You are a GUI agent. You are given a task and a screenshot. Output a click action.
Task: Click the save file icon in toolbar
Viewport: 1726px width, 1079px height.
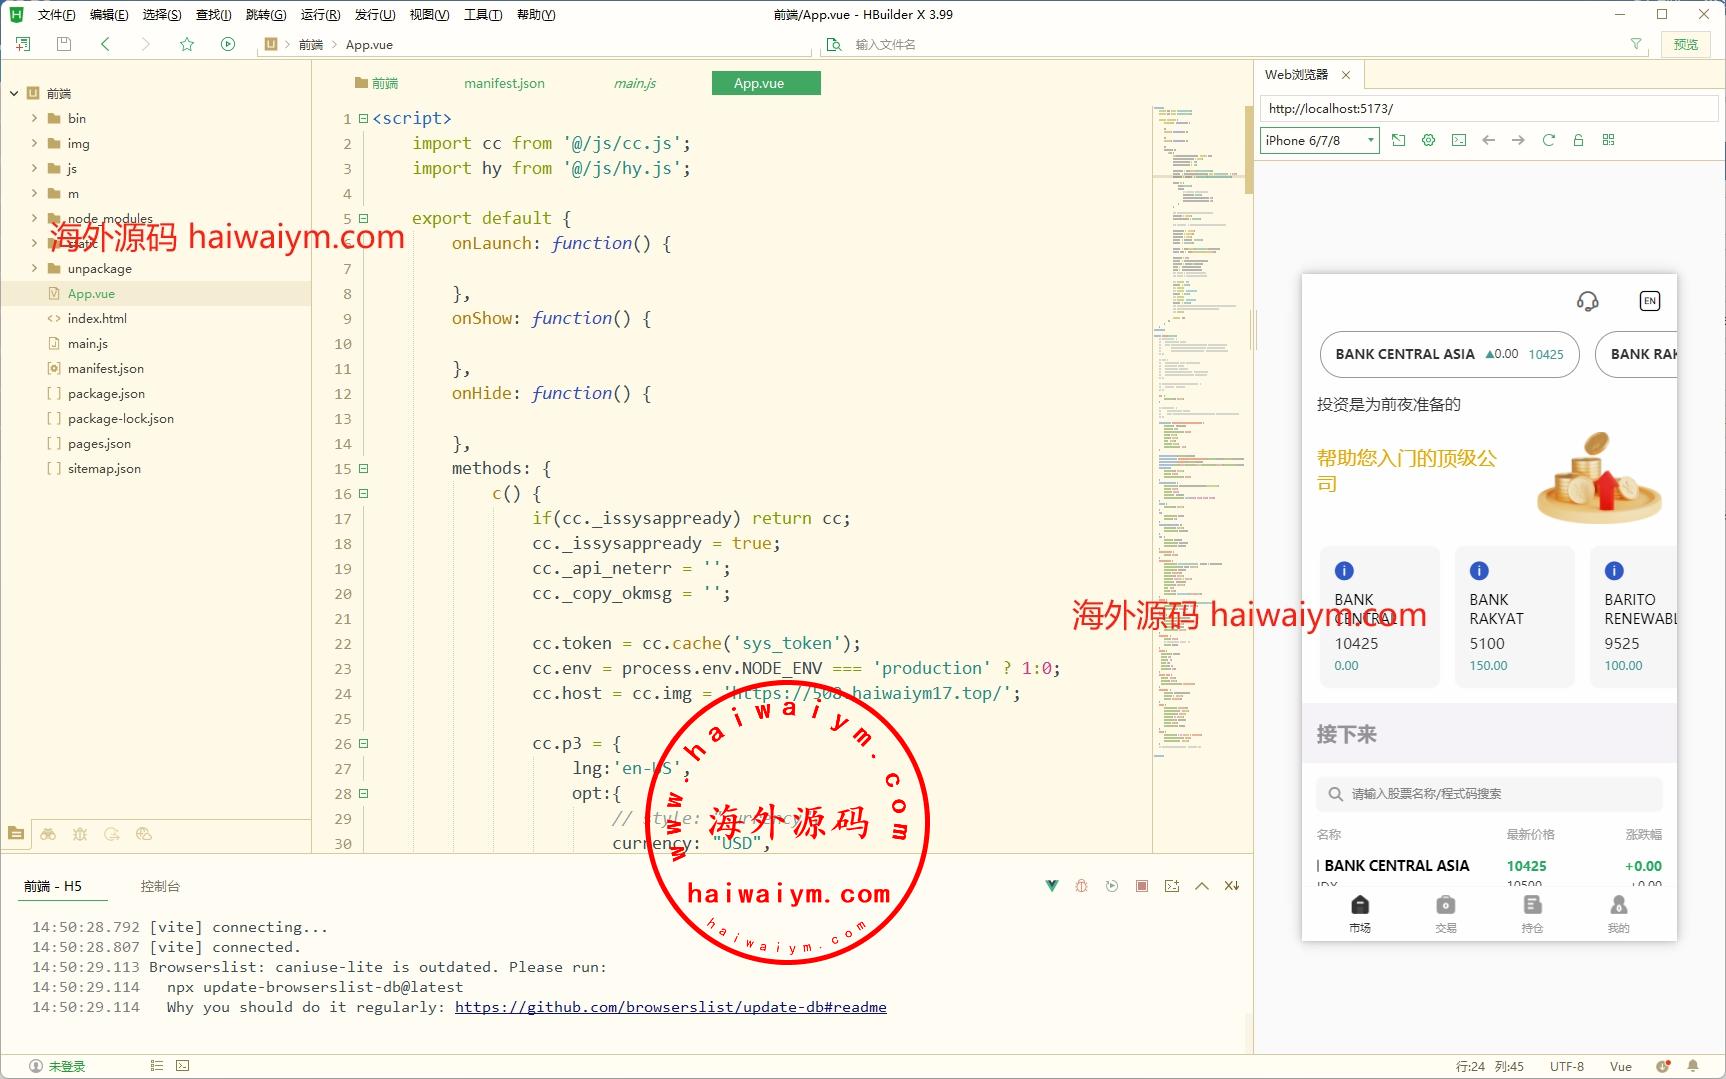[64, 44]
